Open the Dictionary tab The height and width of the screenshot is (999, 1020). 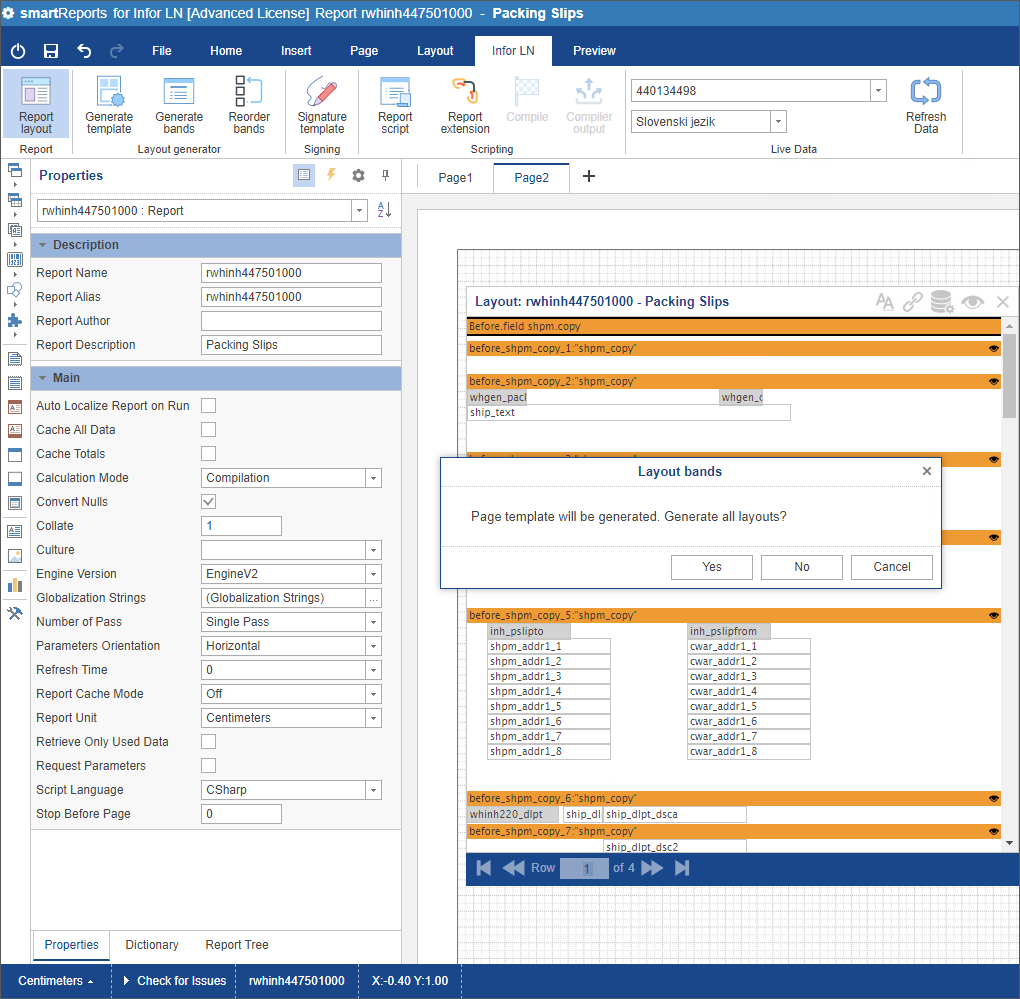coord(152,945)
